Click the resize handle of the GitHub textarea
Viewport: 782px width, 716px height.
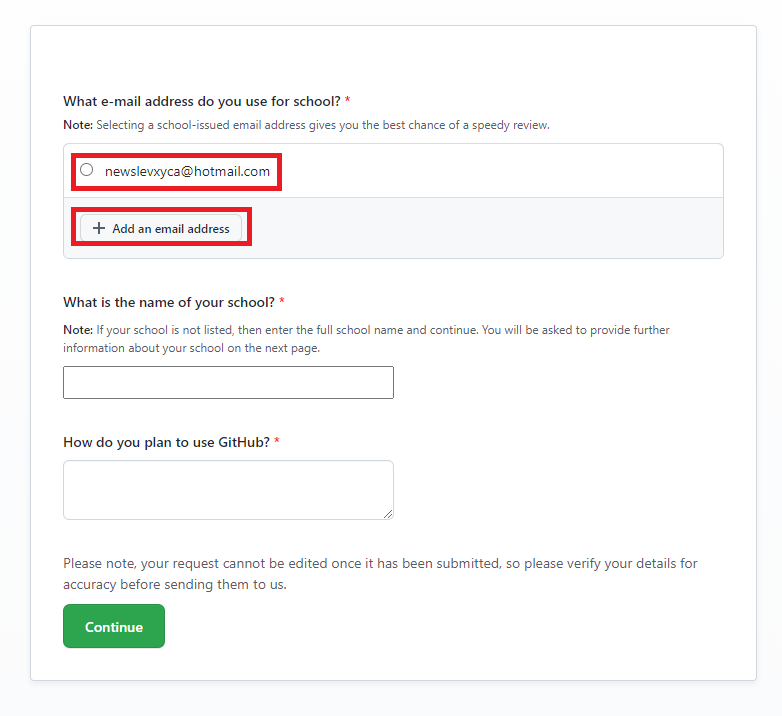pos(388,514)
